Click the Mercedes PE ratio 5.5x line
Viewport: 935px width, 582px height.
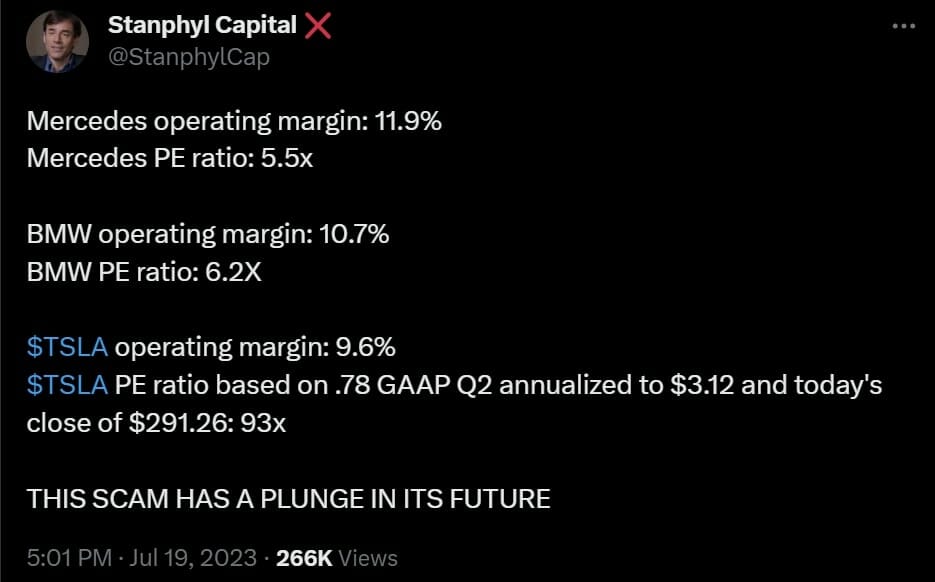click(x=169, y=159)
